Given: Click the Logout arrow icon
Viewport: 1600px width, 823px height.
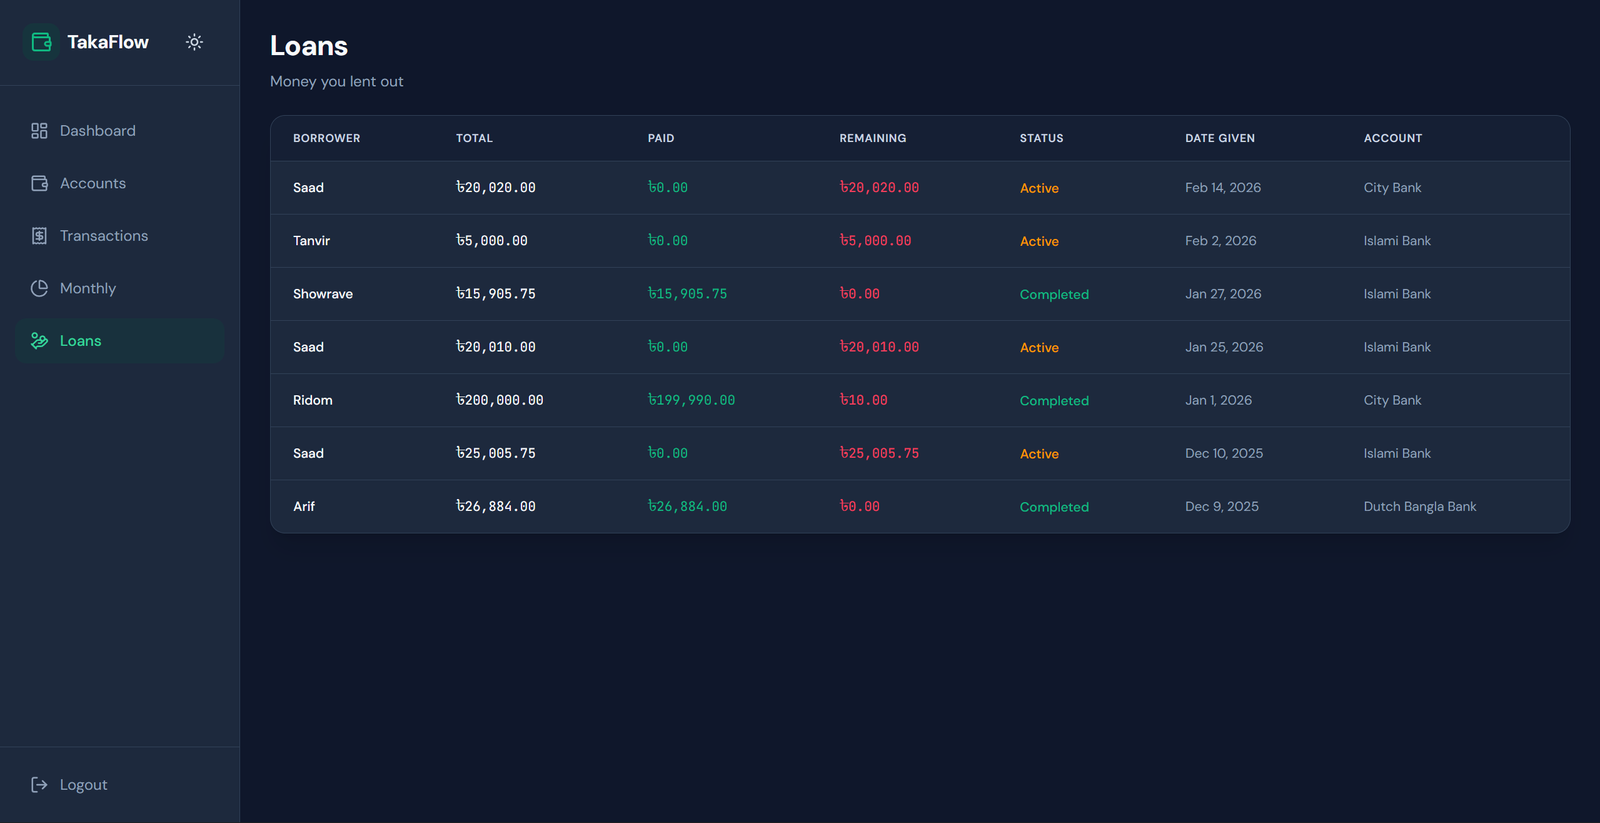Looking at the screenshot, I should (39, 785).
